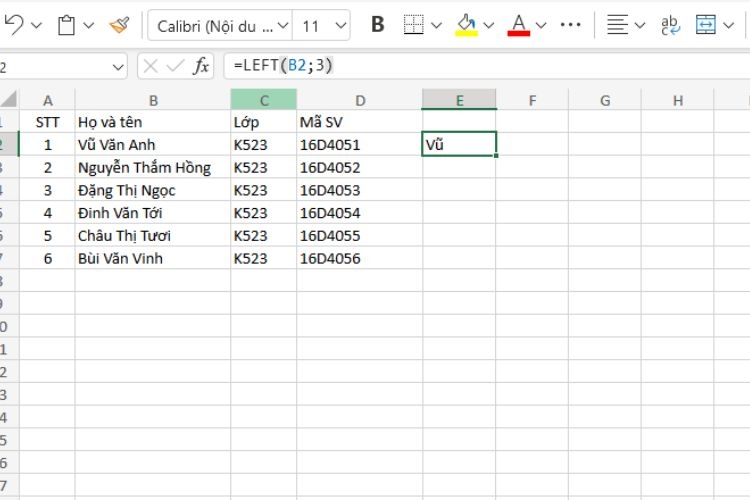Click the 'Lớp' header cell
750x500 pixels.
264,122
